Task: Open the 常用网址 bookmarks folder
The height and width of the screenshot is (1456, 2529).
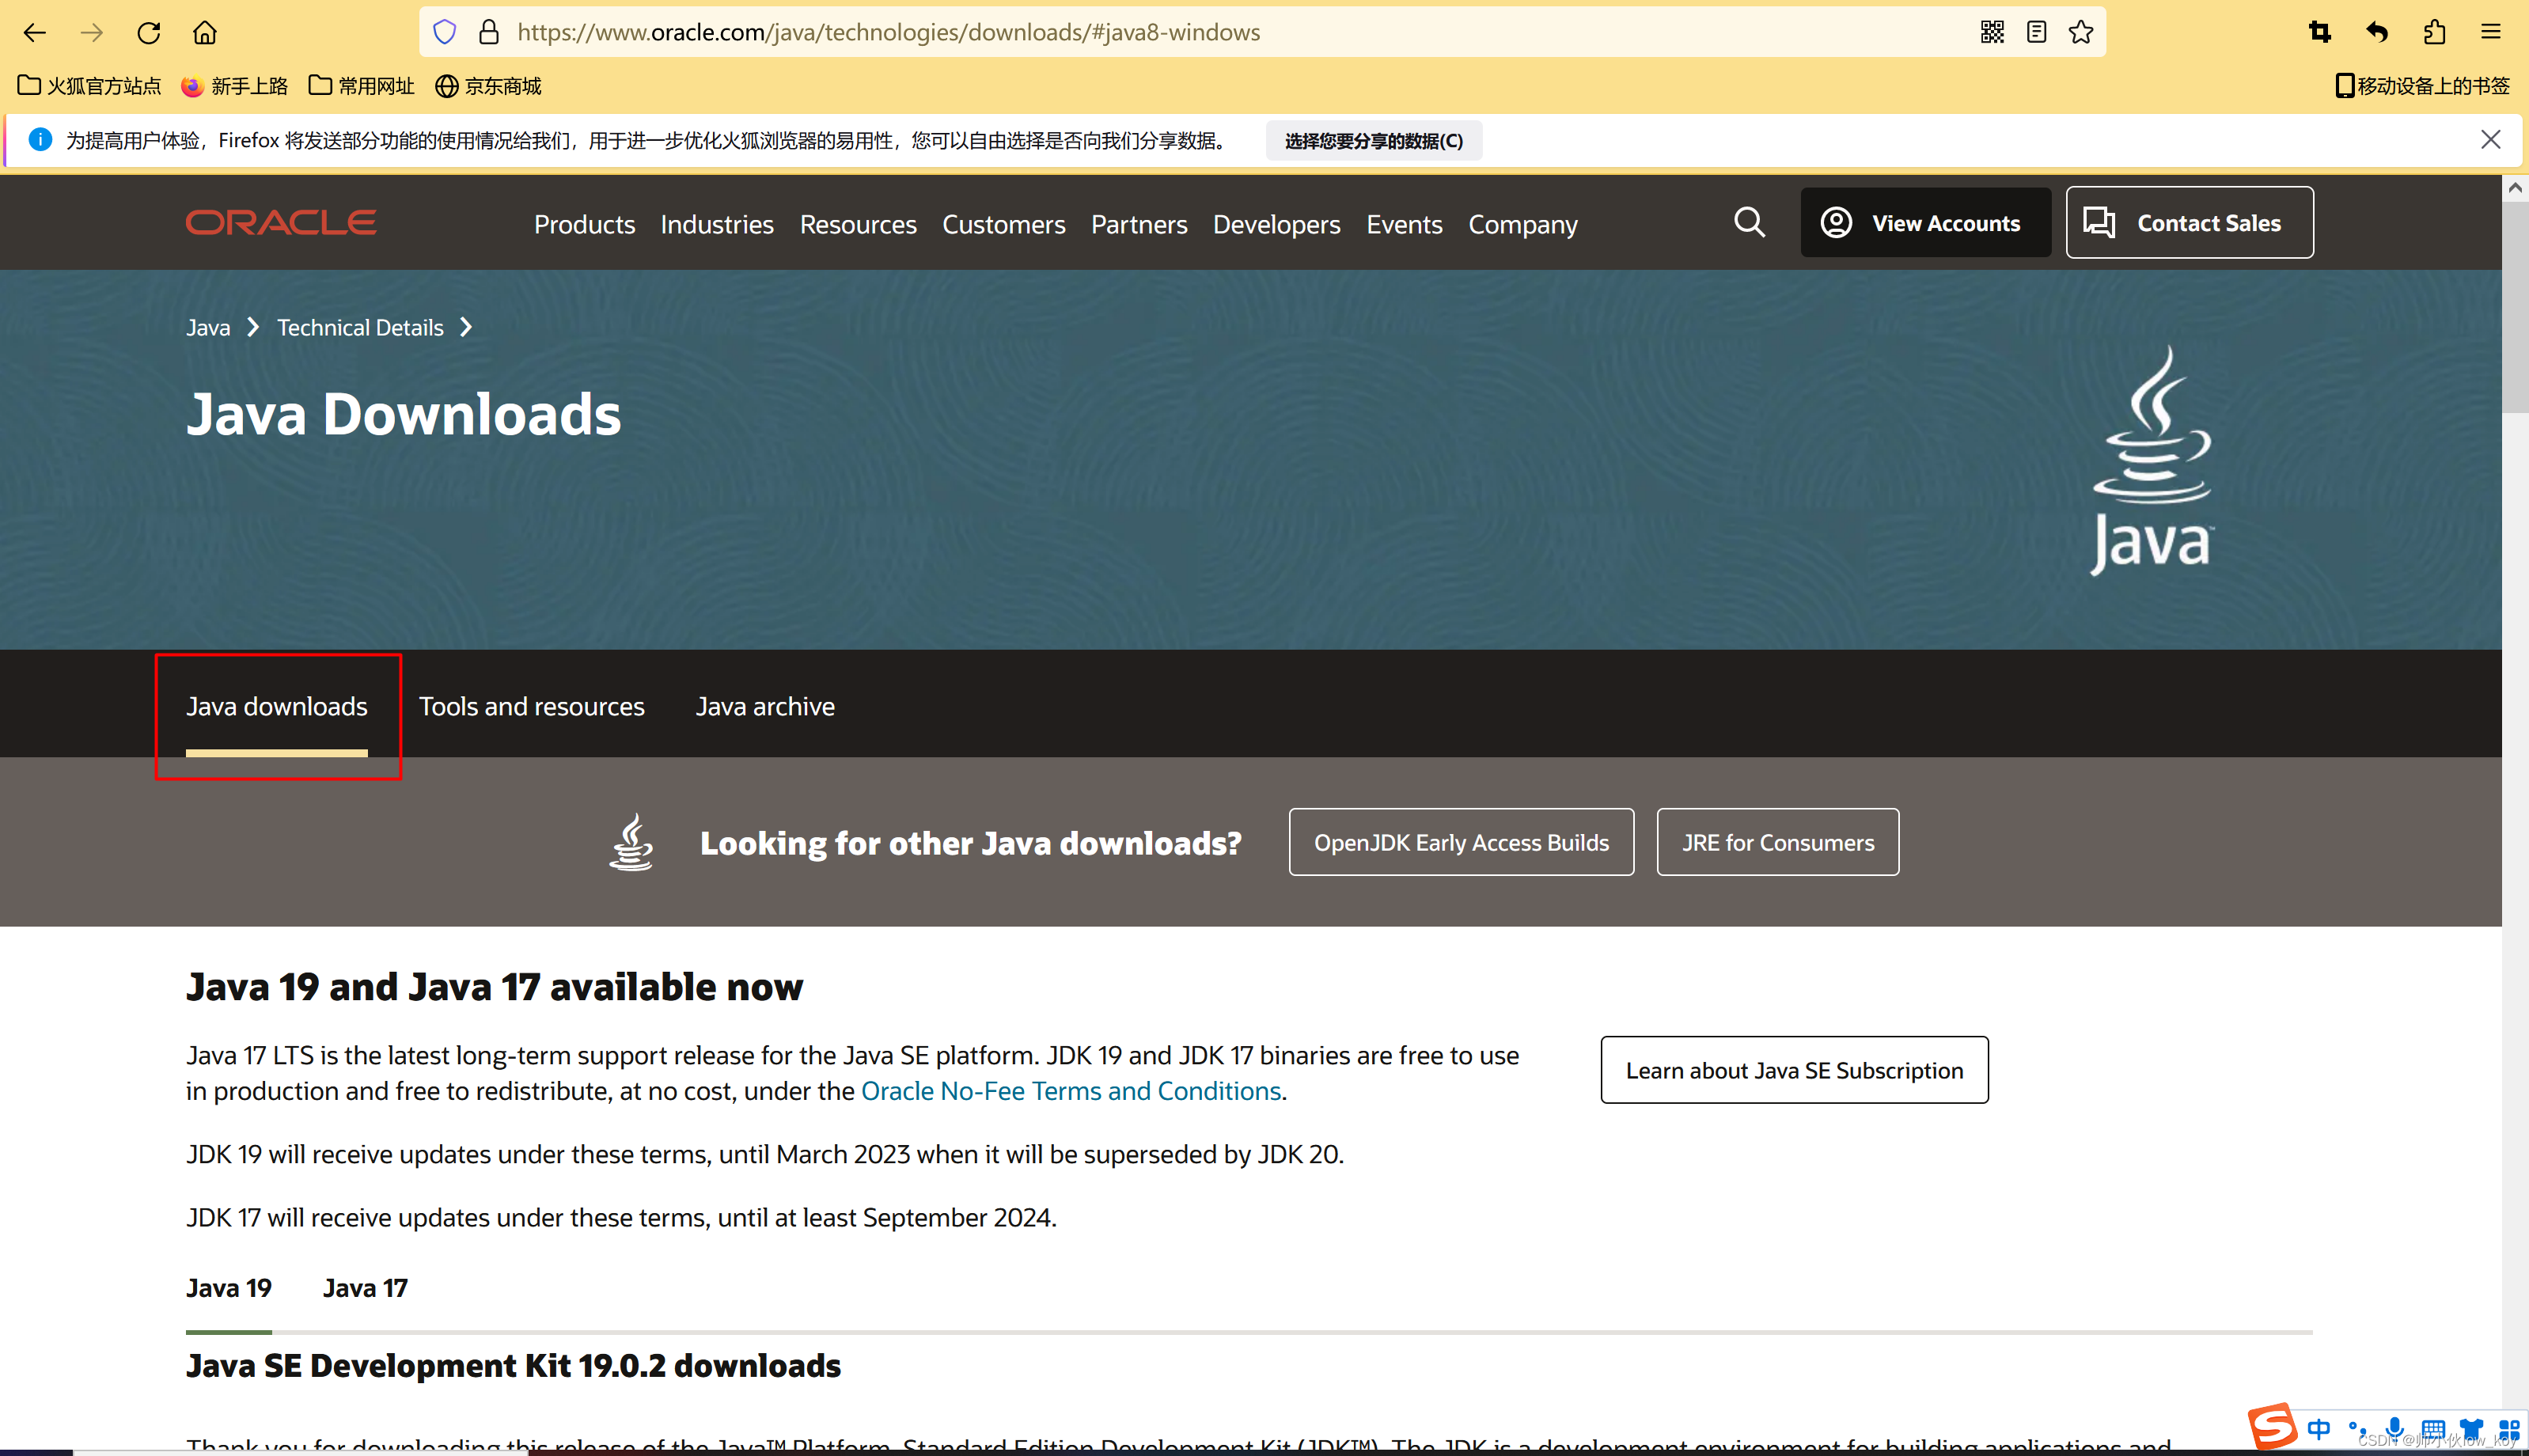Action: click(x=361, y=86)
